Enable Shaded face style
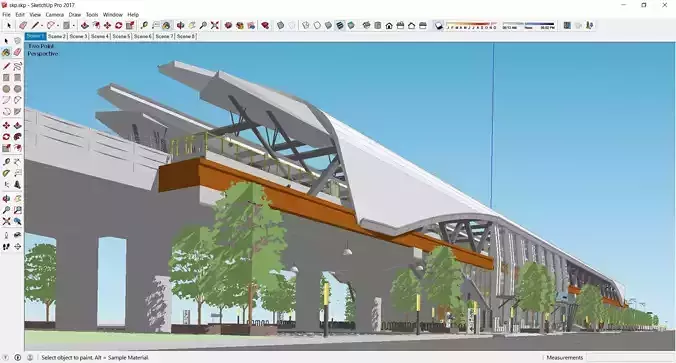This screenshot has width=676, height=363. tap(328, 25)
